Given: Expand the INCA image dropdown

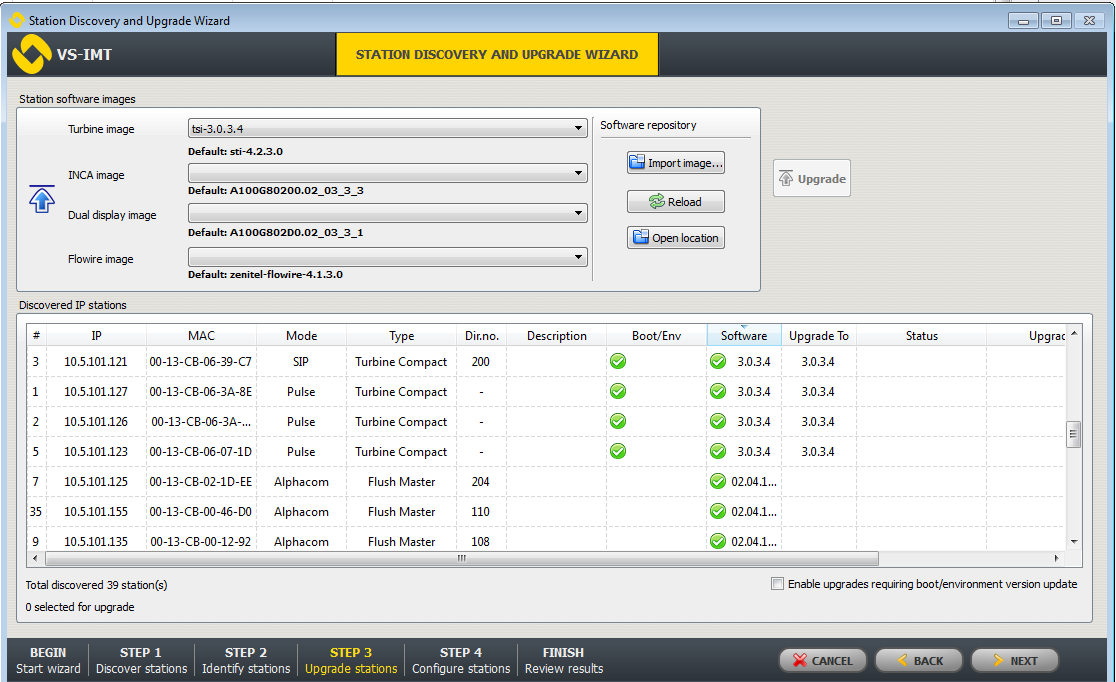Looking at the screenshot, I should click(387, 173).
